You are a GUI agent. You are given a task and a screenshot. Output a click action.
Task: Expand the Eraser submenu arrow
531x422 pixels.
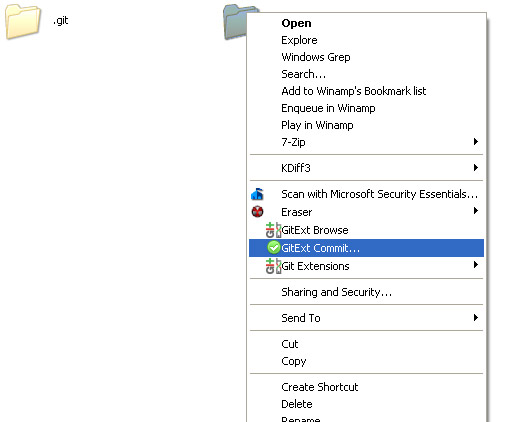click(x=476, y=211)
